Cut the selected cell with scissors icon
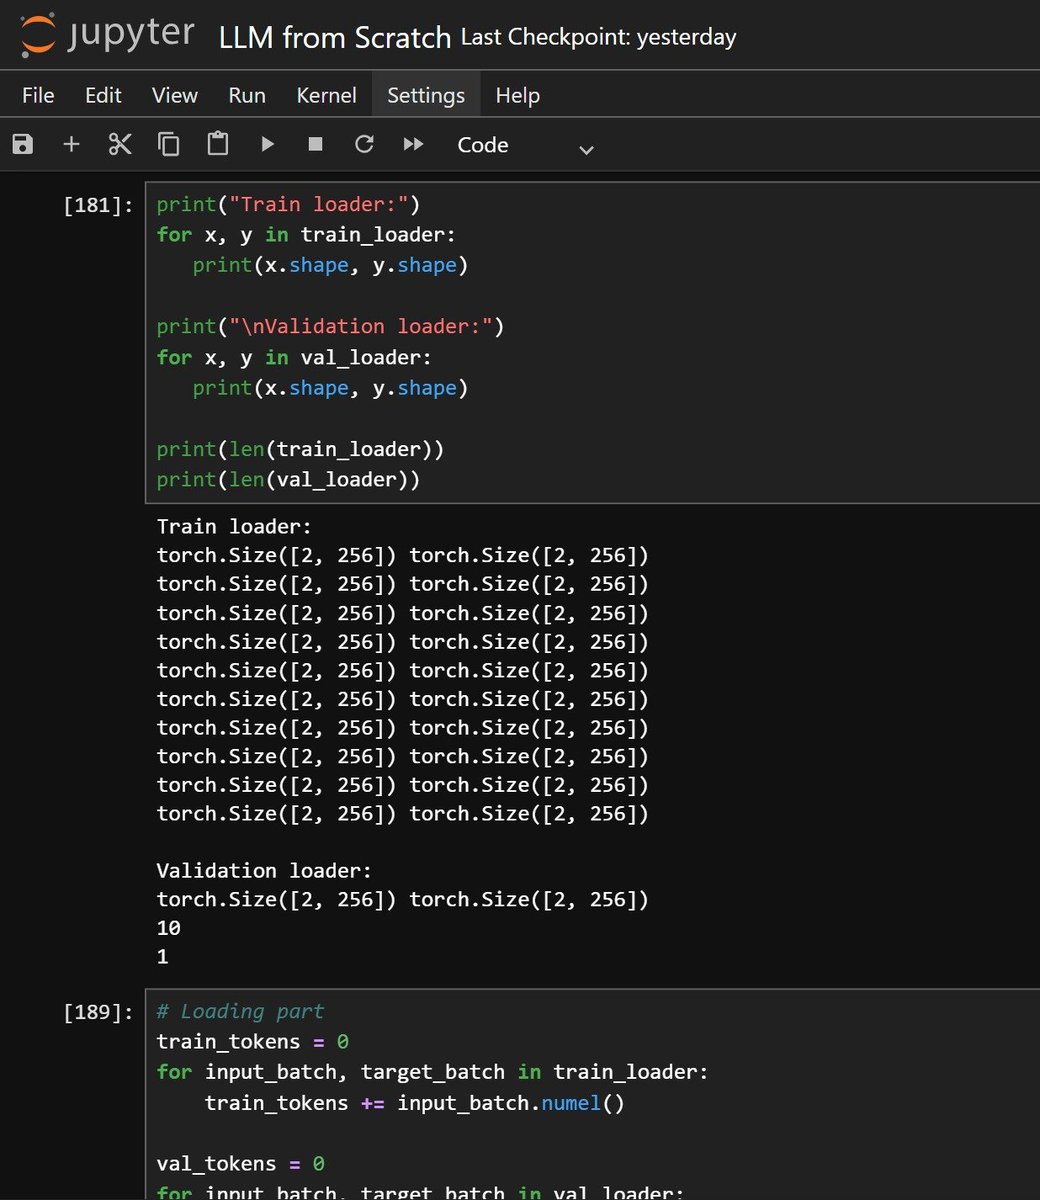This screenshot has height=1200, width=1040. pyautogui.click(x=120, y=145)
